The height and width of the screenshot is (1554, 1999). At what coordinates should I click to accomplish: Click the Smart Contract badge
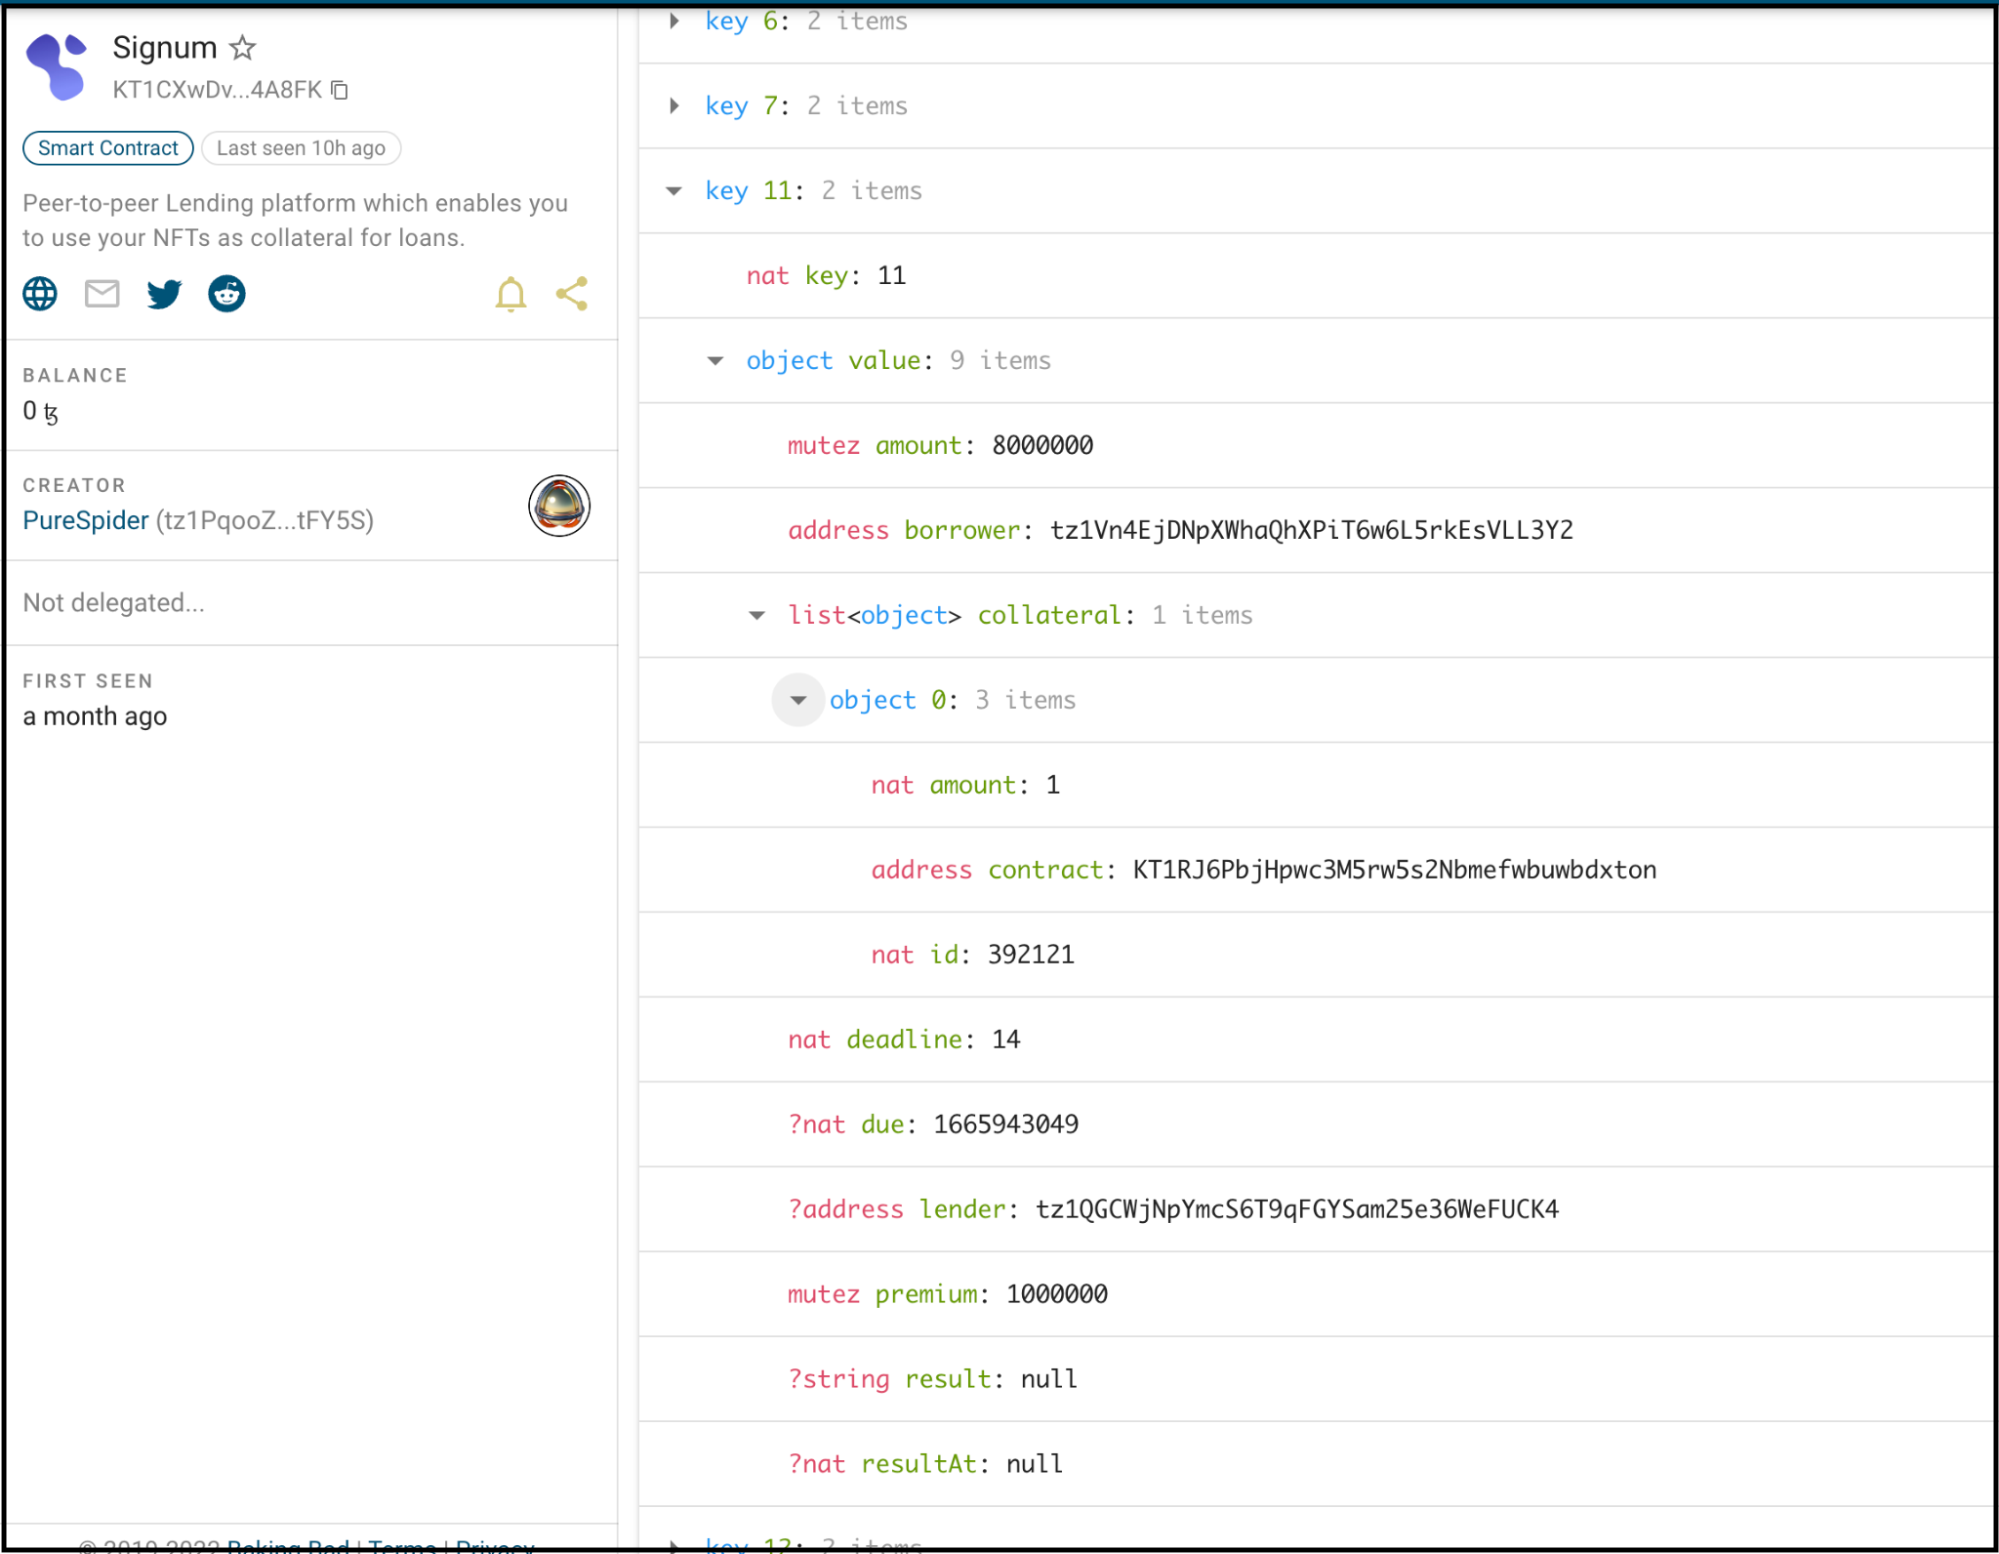pyautogui.click(x=108, y=148)
